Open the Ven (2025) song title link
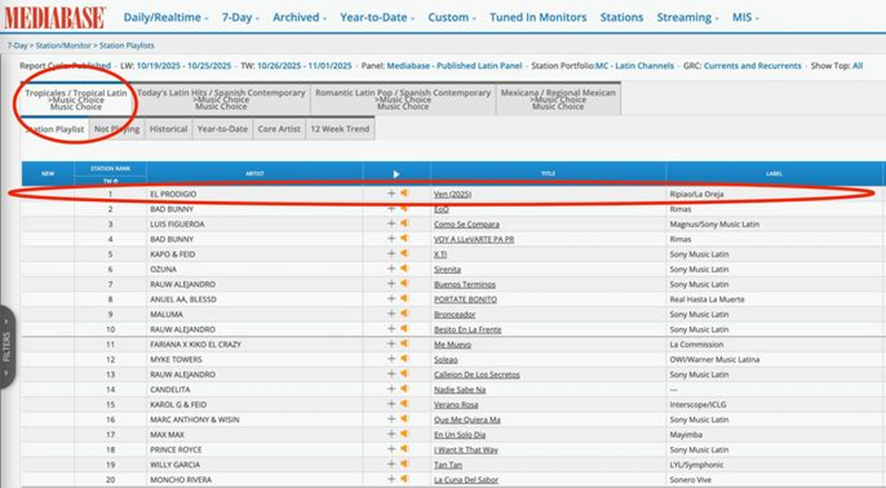 453,194
